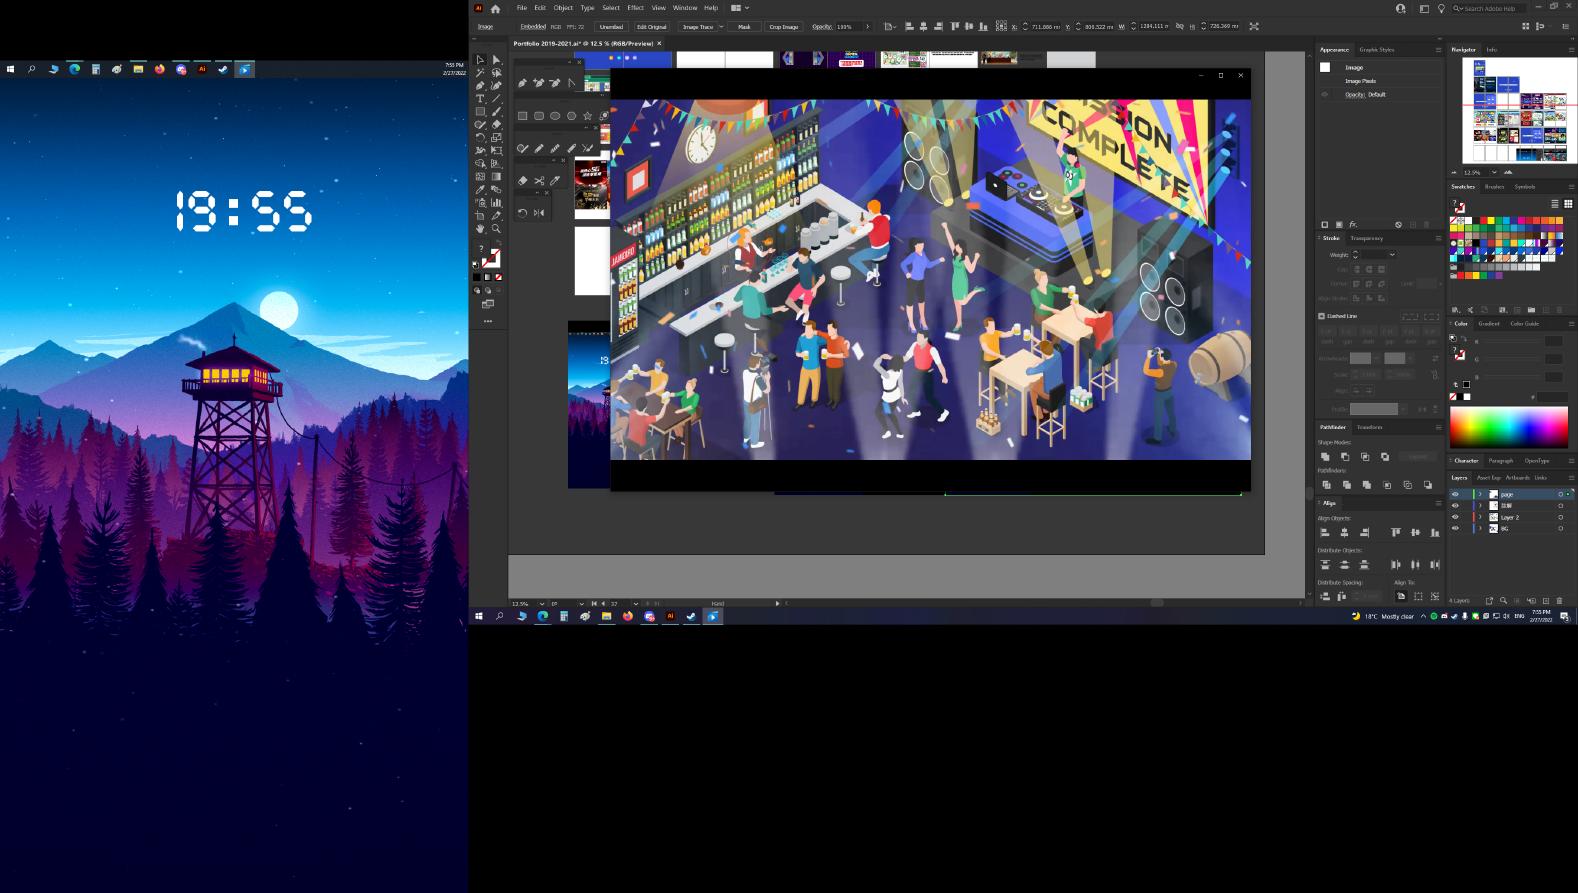Screen dimensions: 1578x893
Task: Select the Zoom tool
Action: pyautogui.click(x=496, y=228)
